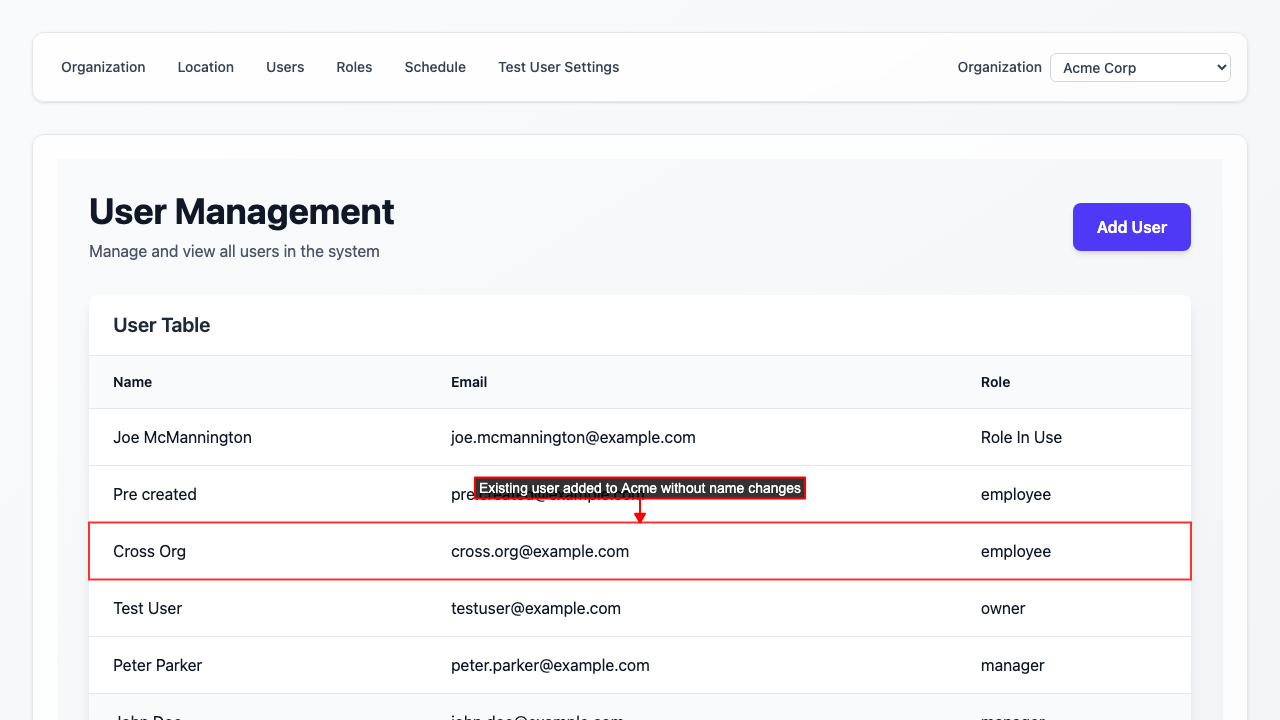Screen dimensions: 1280x720
Task: Select the Peter Parker row
Action: [x=158, y=665]
